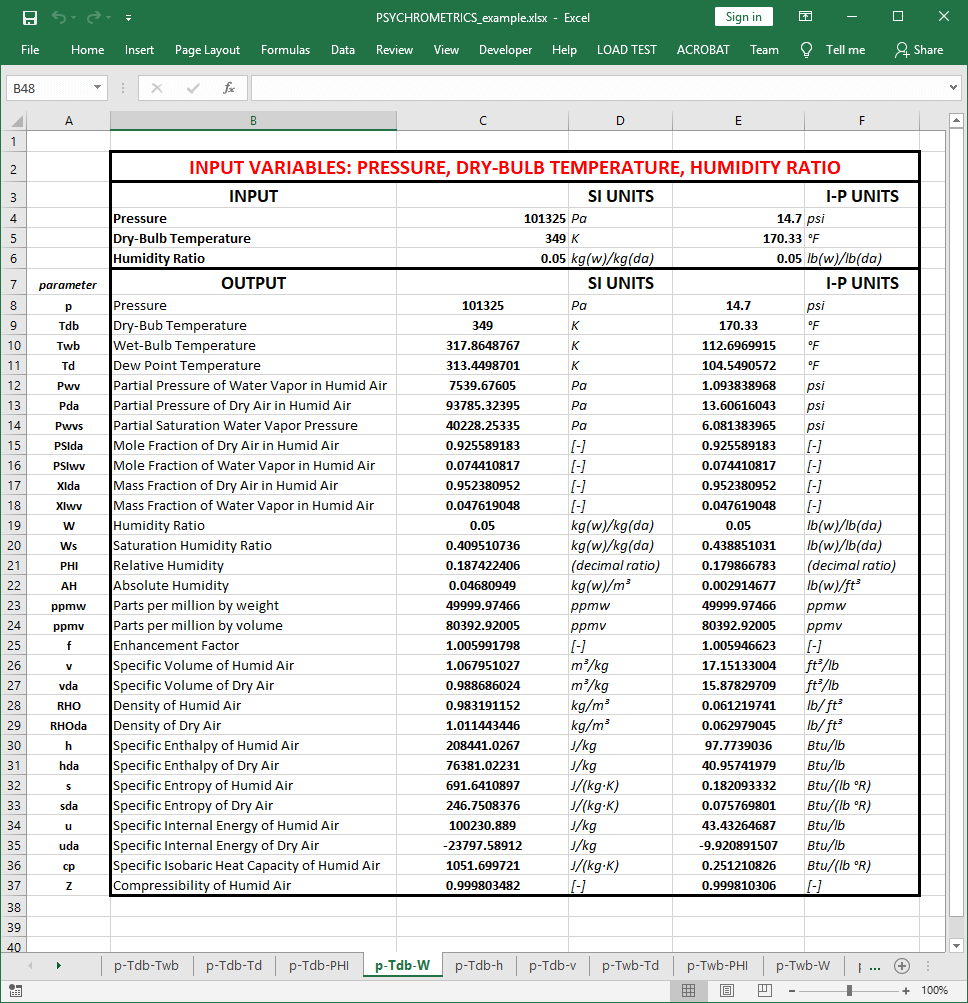Show hidden sheet tabs via ellipsis control
Screen dimensions: 968x1003
point(874,967)
